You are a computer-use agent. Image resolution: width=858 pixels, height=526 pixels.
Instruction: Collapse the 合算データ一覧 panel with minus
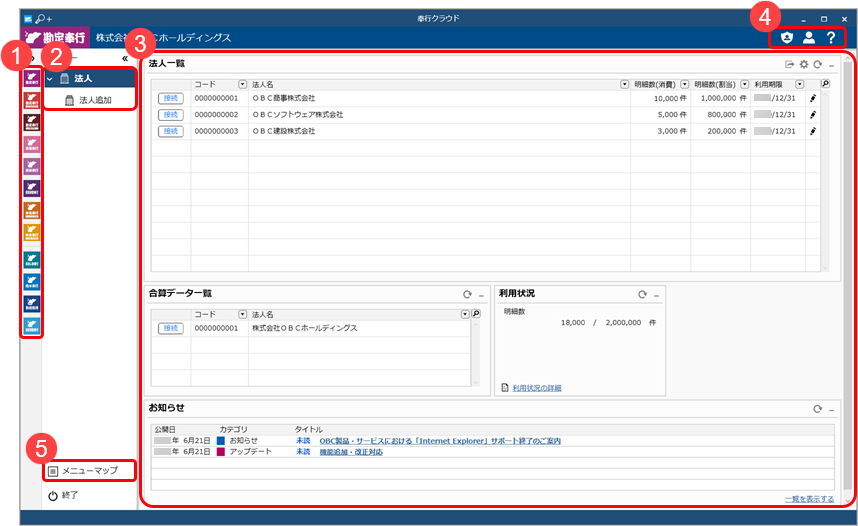click(x=482, y=296)
